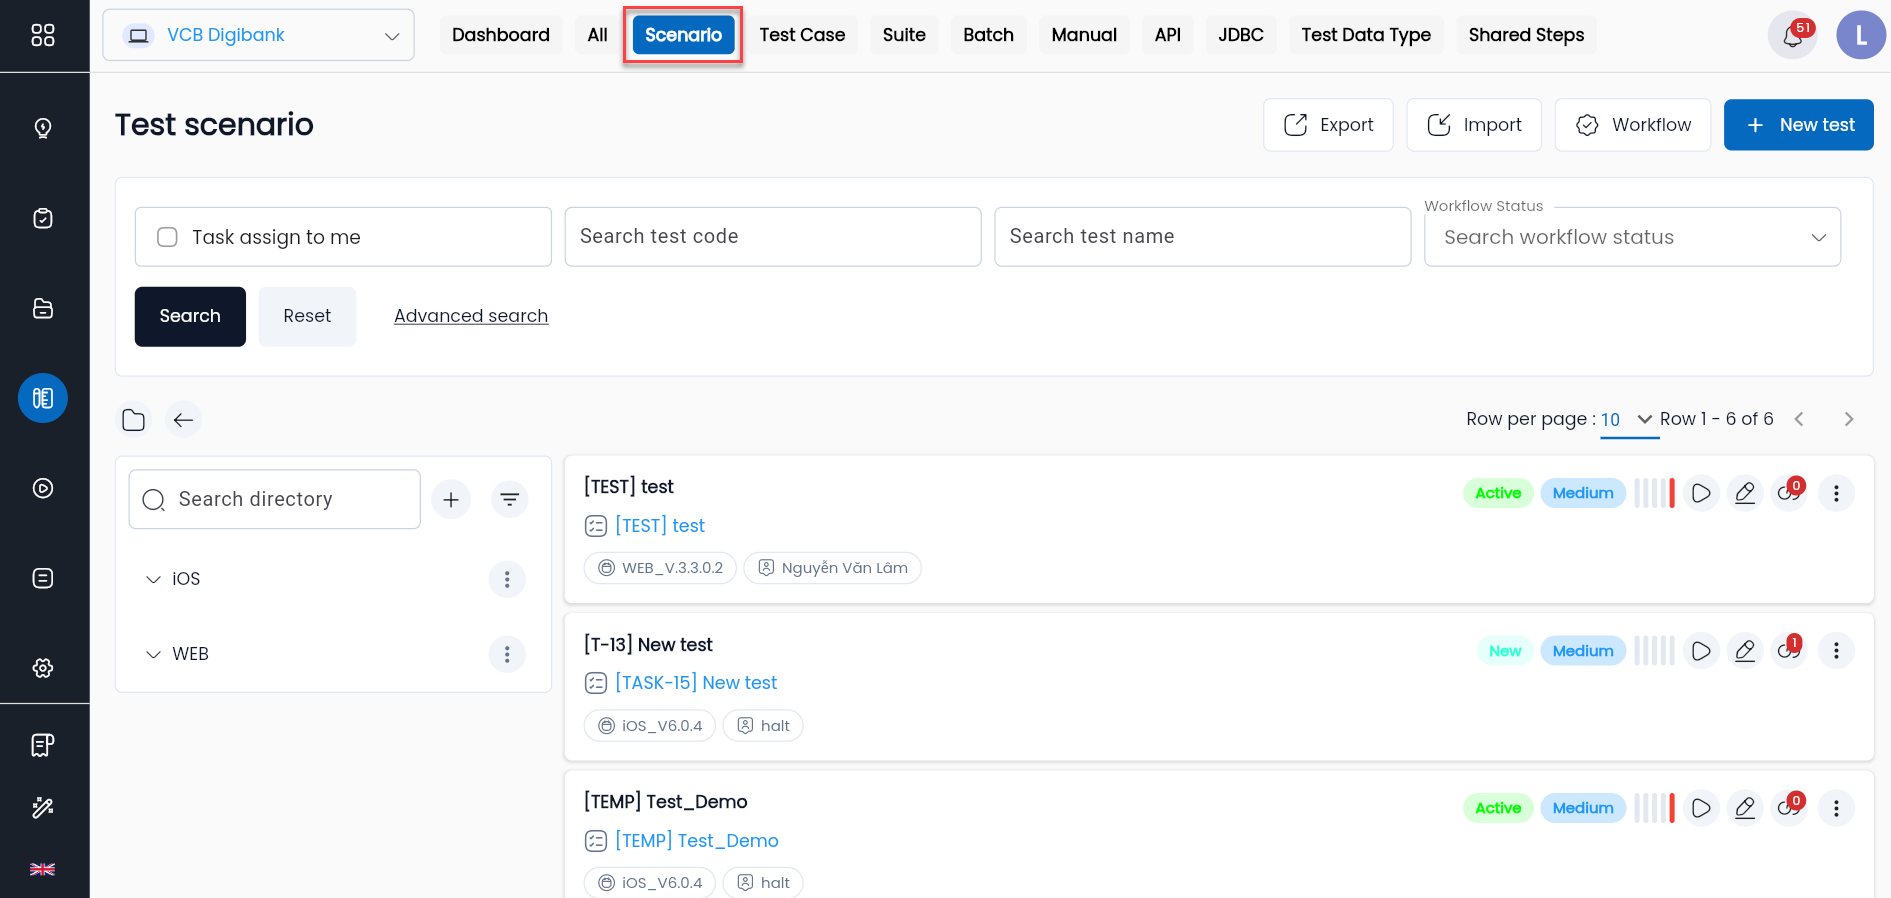This screenshot has width=1891, height=898.
Task: Open more options for [TEMP] Test_Demo
Action: click(1836, 808)
